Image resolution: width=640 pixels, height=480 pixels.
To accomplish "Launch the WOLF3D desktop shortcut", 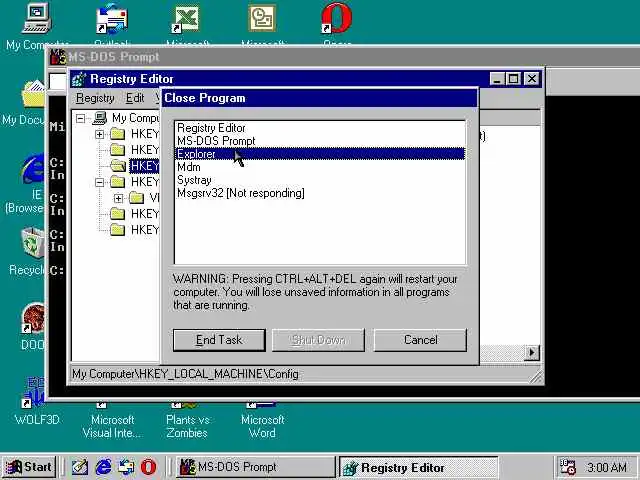I will point(33,393).
